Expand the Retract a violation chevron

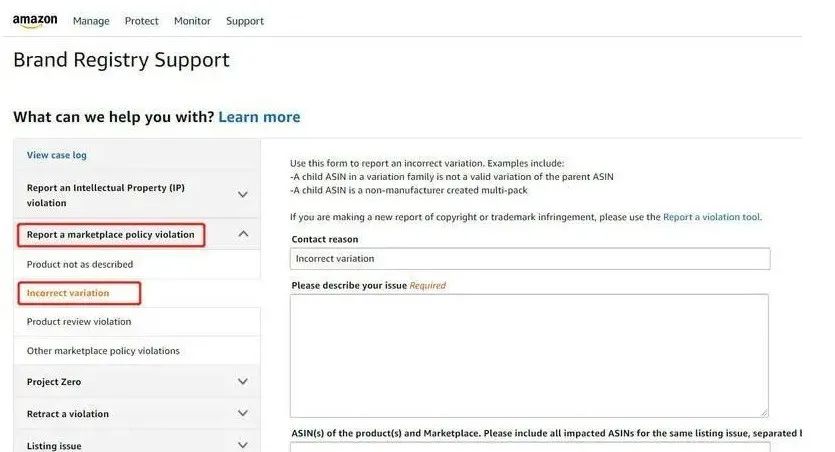pos(243,414)
